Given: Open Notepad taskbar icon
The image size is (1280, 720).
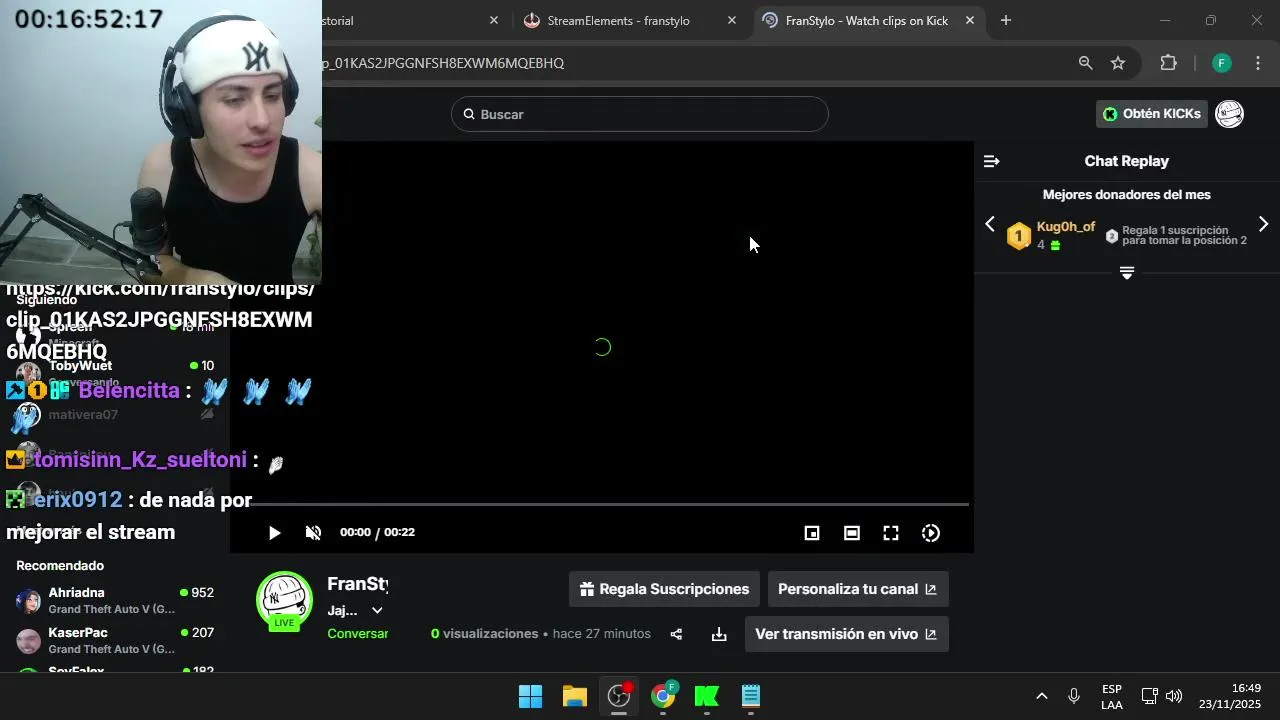Looking at the screenshot, I should 751,696.
